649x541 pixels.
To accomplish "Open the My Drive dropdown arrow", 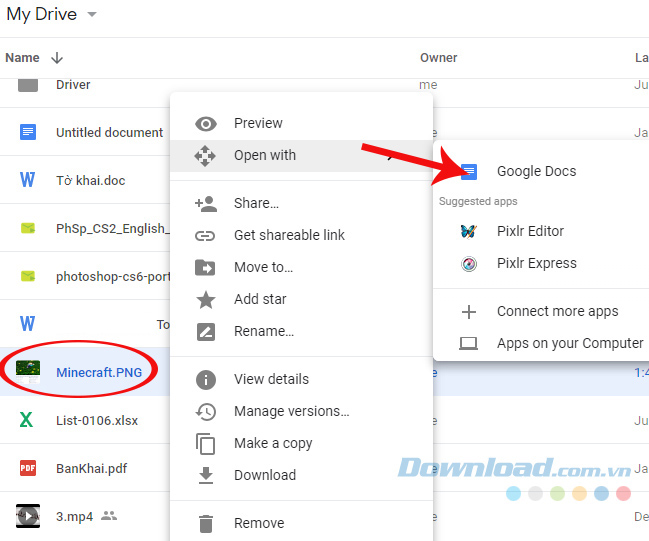I will 92,14.
